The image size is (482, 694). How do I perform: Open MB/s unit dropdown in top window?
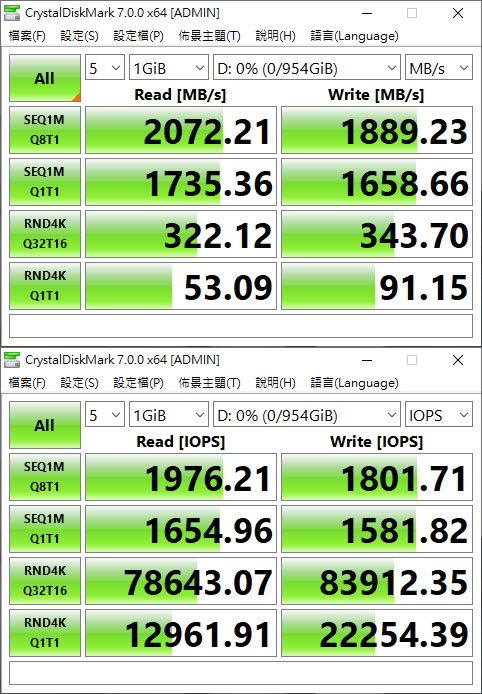(439, 68)
